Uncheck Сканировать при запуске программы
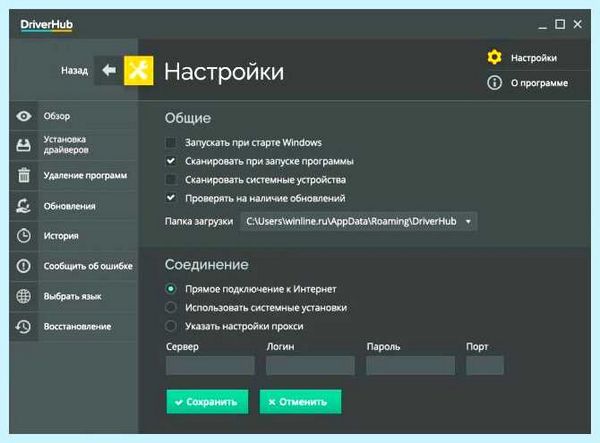 [x=171, y=161]
